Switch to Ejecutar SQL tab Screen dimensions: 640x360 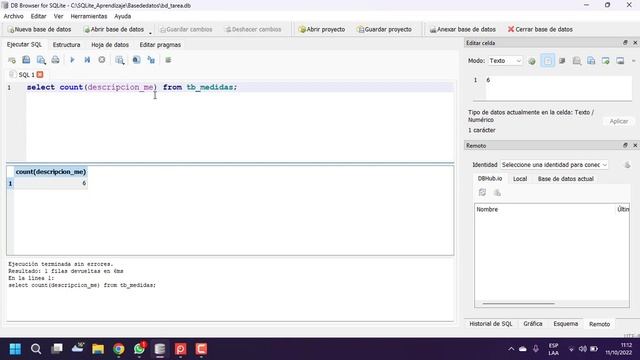coord(24,44)
